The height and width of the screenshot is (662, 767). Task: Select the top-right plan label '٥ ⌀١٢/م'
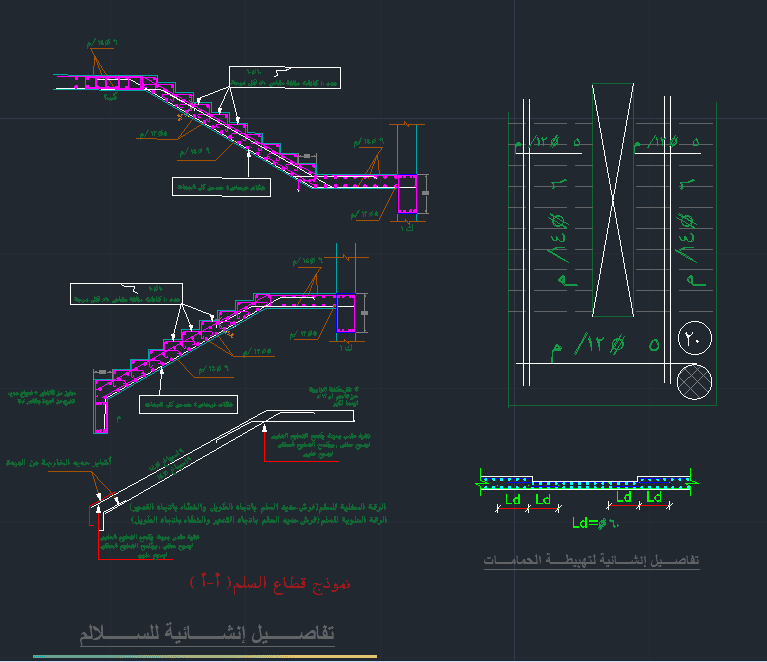coord(667,142)
